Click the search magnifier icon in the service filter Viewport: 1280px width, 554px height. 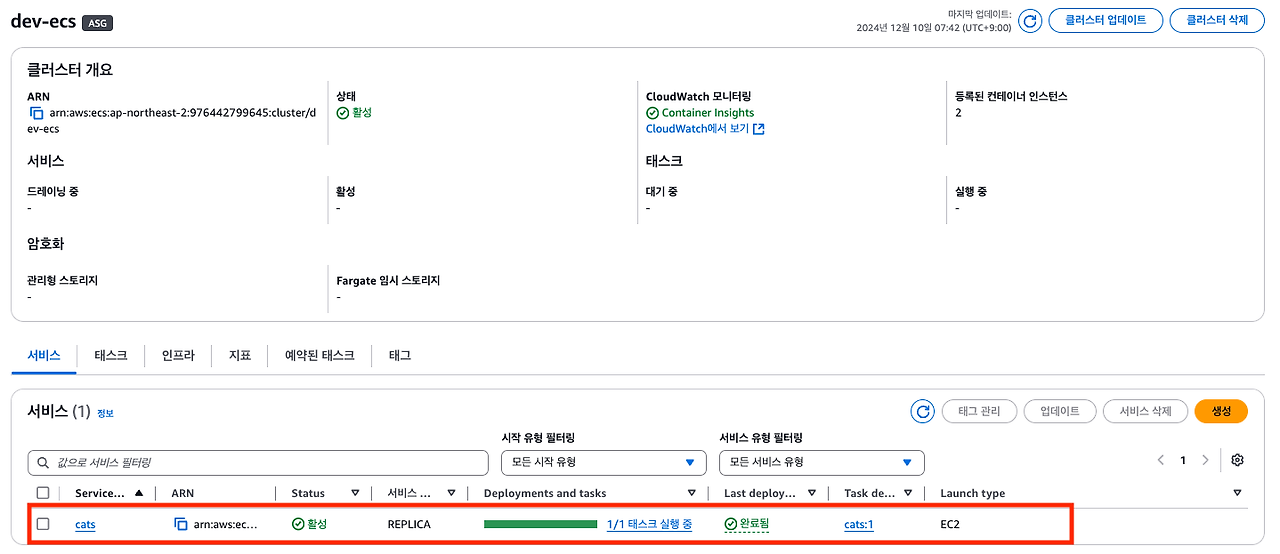[x=43, y=463]
